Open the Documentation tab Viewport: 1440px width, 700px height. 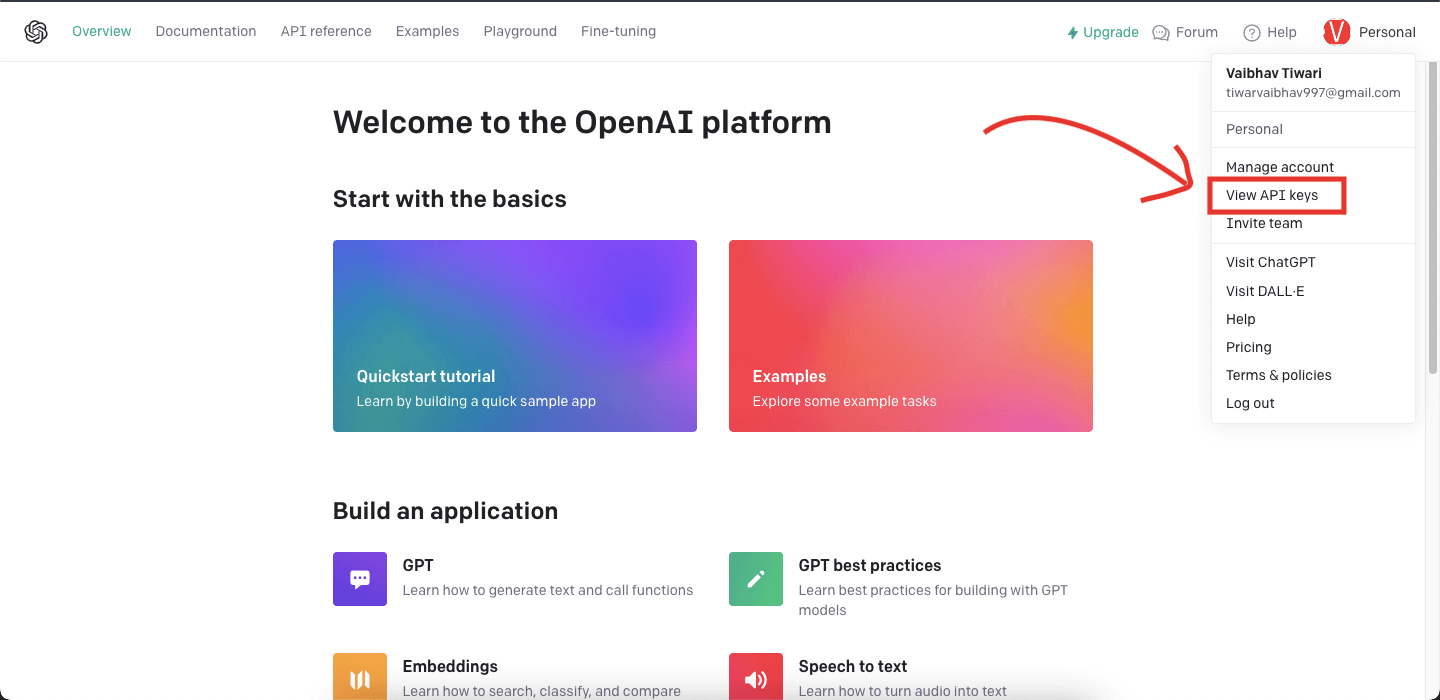point(206,31)
